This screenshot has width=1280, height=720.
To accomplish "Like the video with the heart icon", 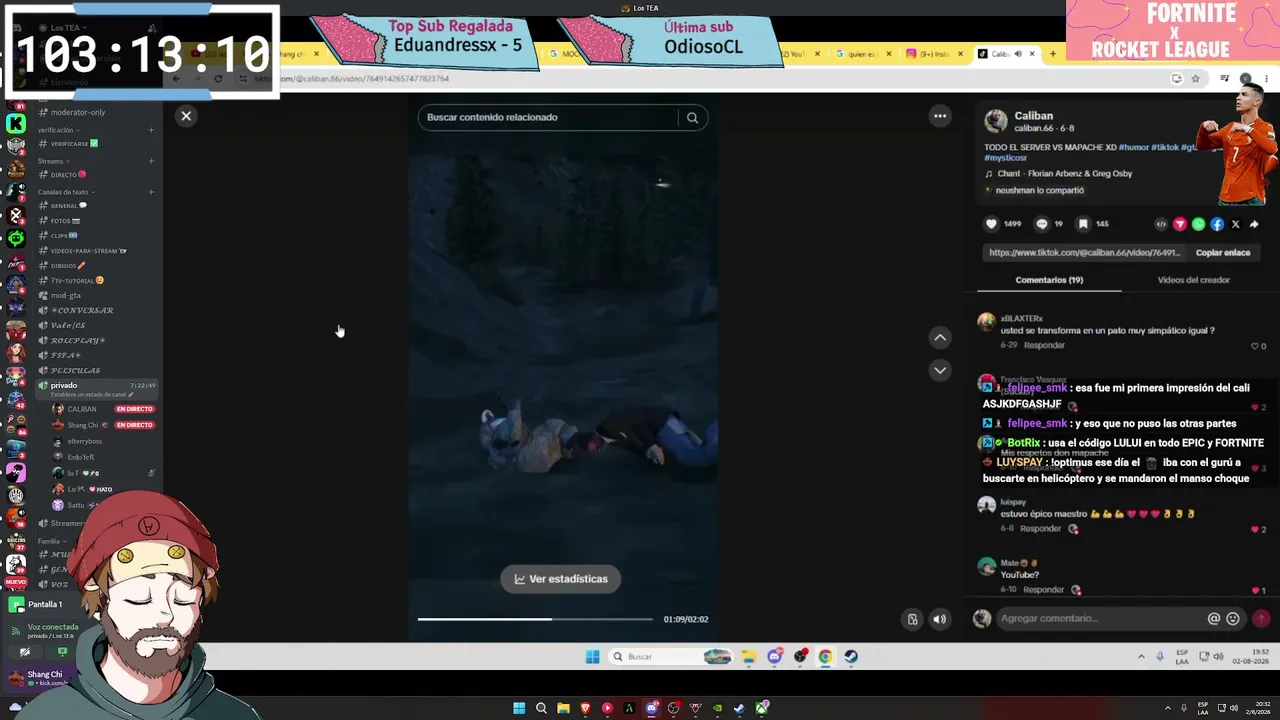I will (991, 224).
